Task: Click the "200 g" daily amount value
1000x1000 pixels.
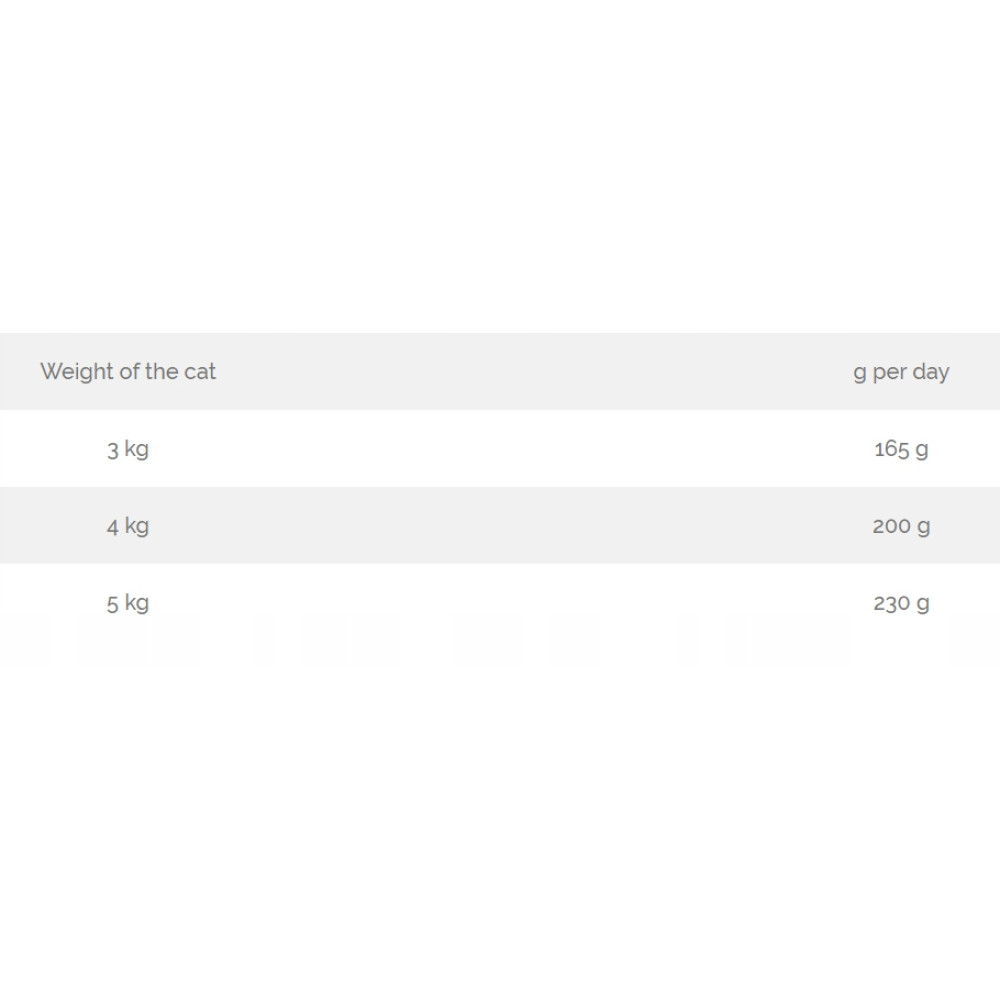Action: point(901,526)
